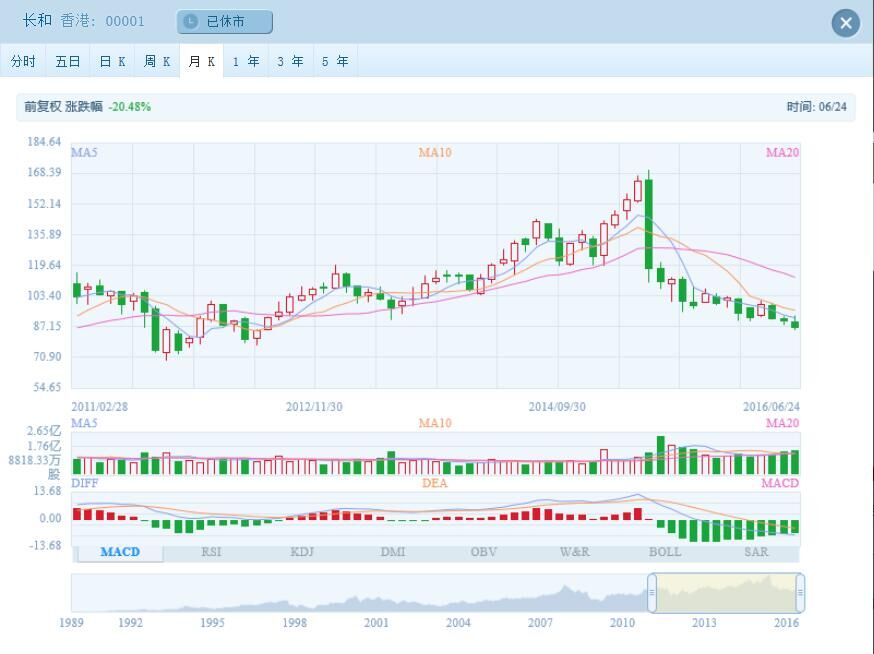Switch indicator to RSI
Image resolution: width=874 pixels, height=654 pixels.
[211, 552]
